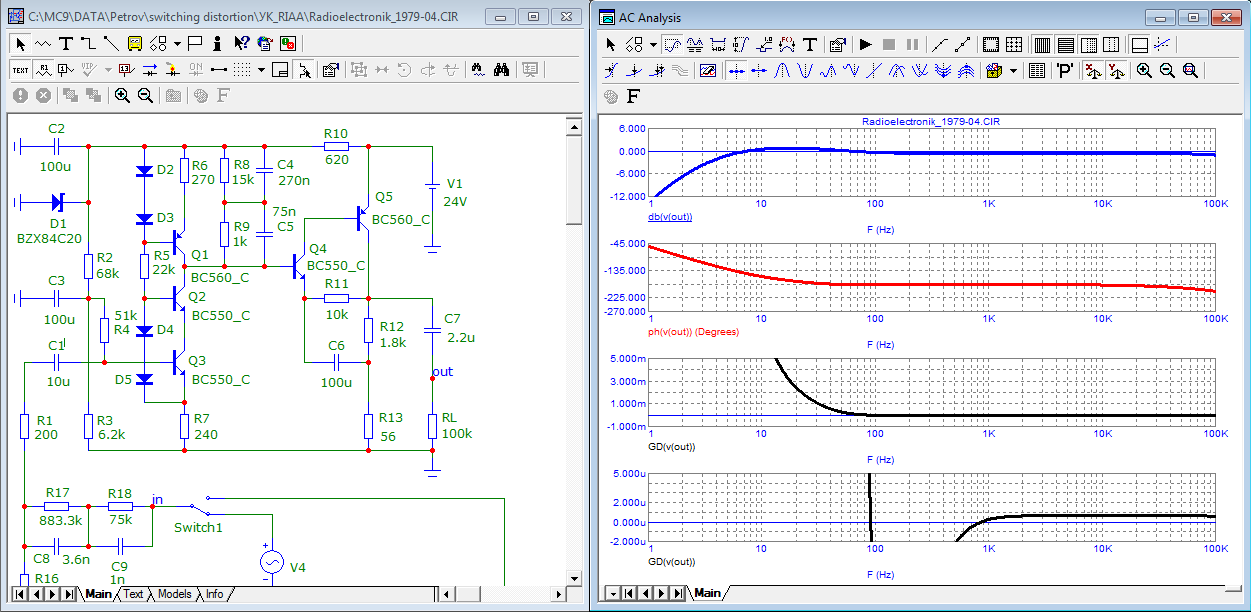
Task: Click the Switch1 component label
Action: (x=198, y=527)
